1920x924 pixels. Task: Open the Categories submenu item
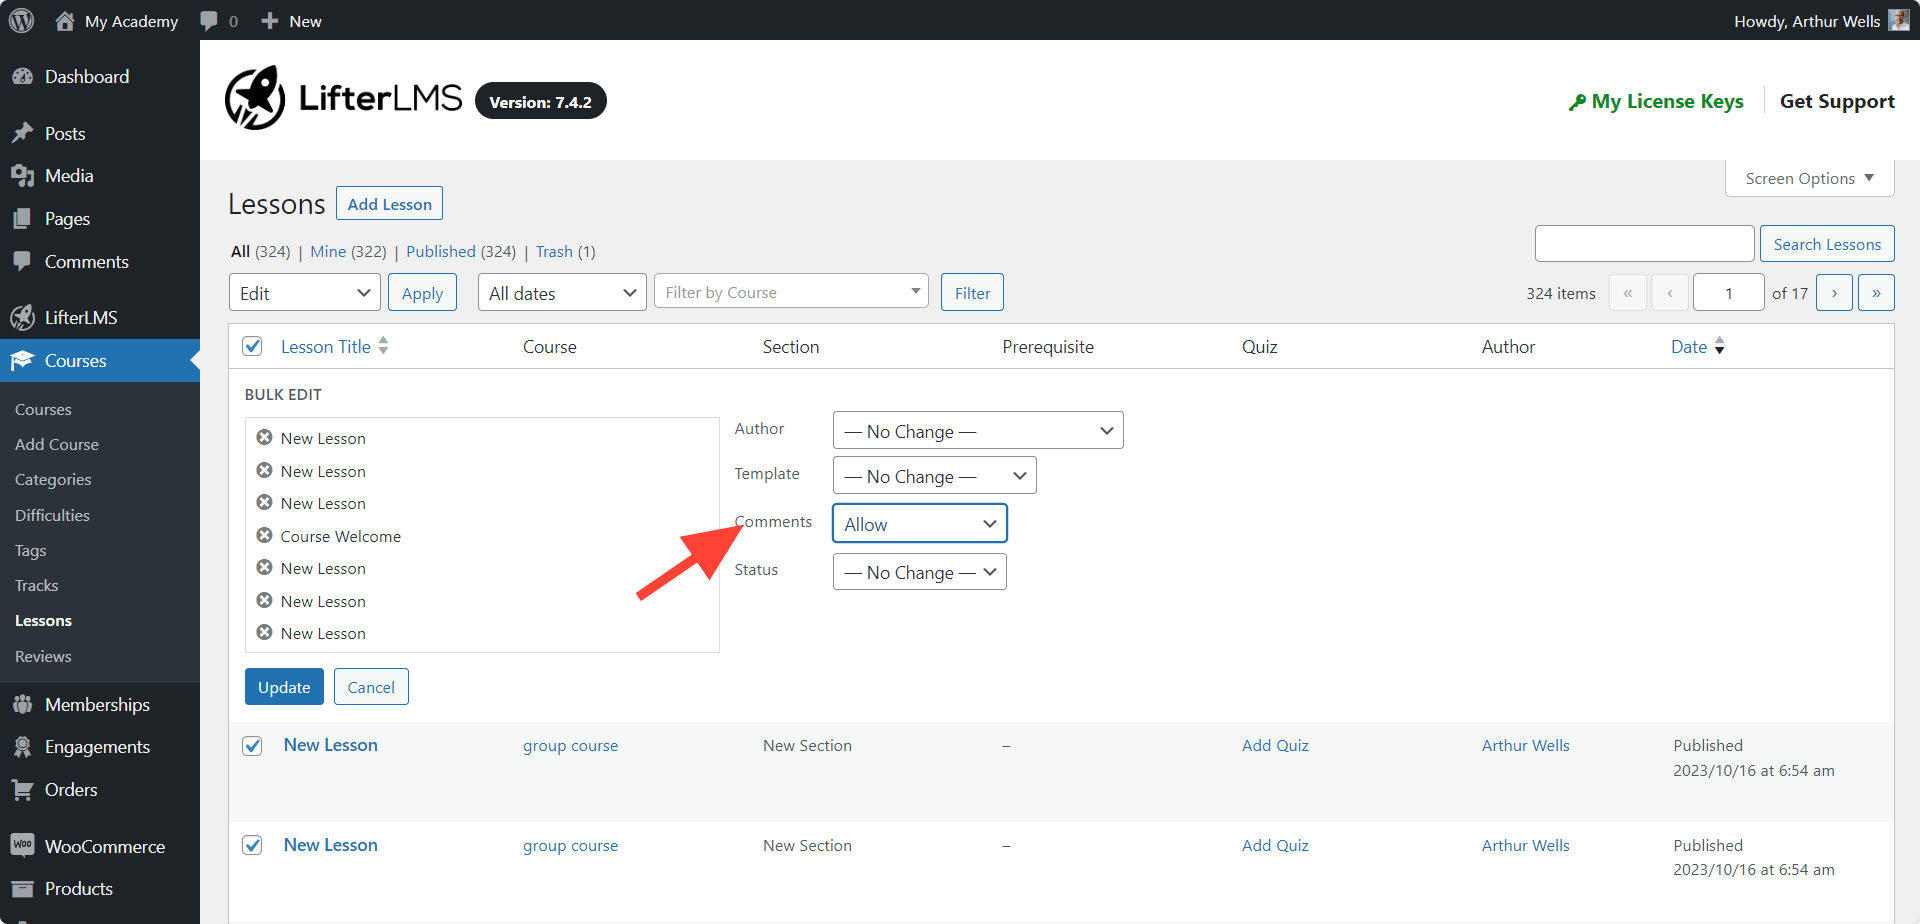tap(53, 480)
